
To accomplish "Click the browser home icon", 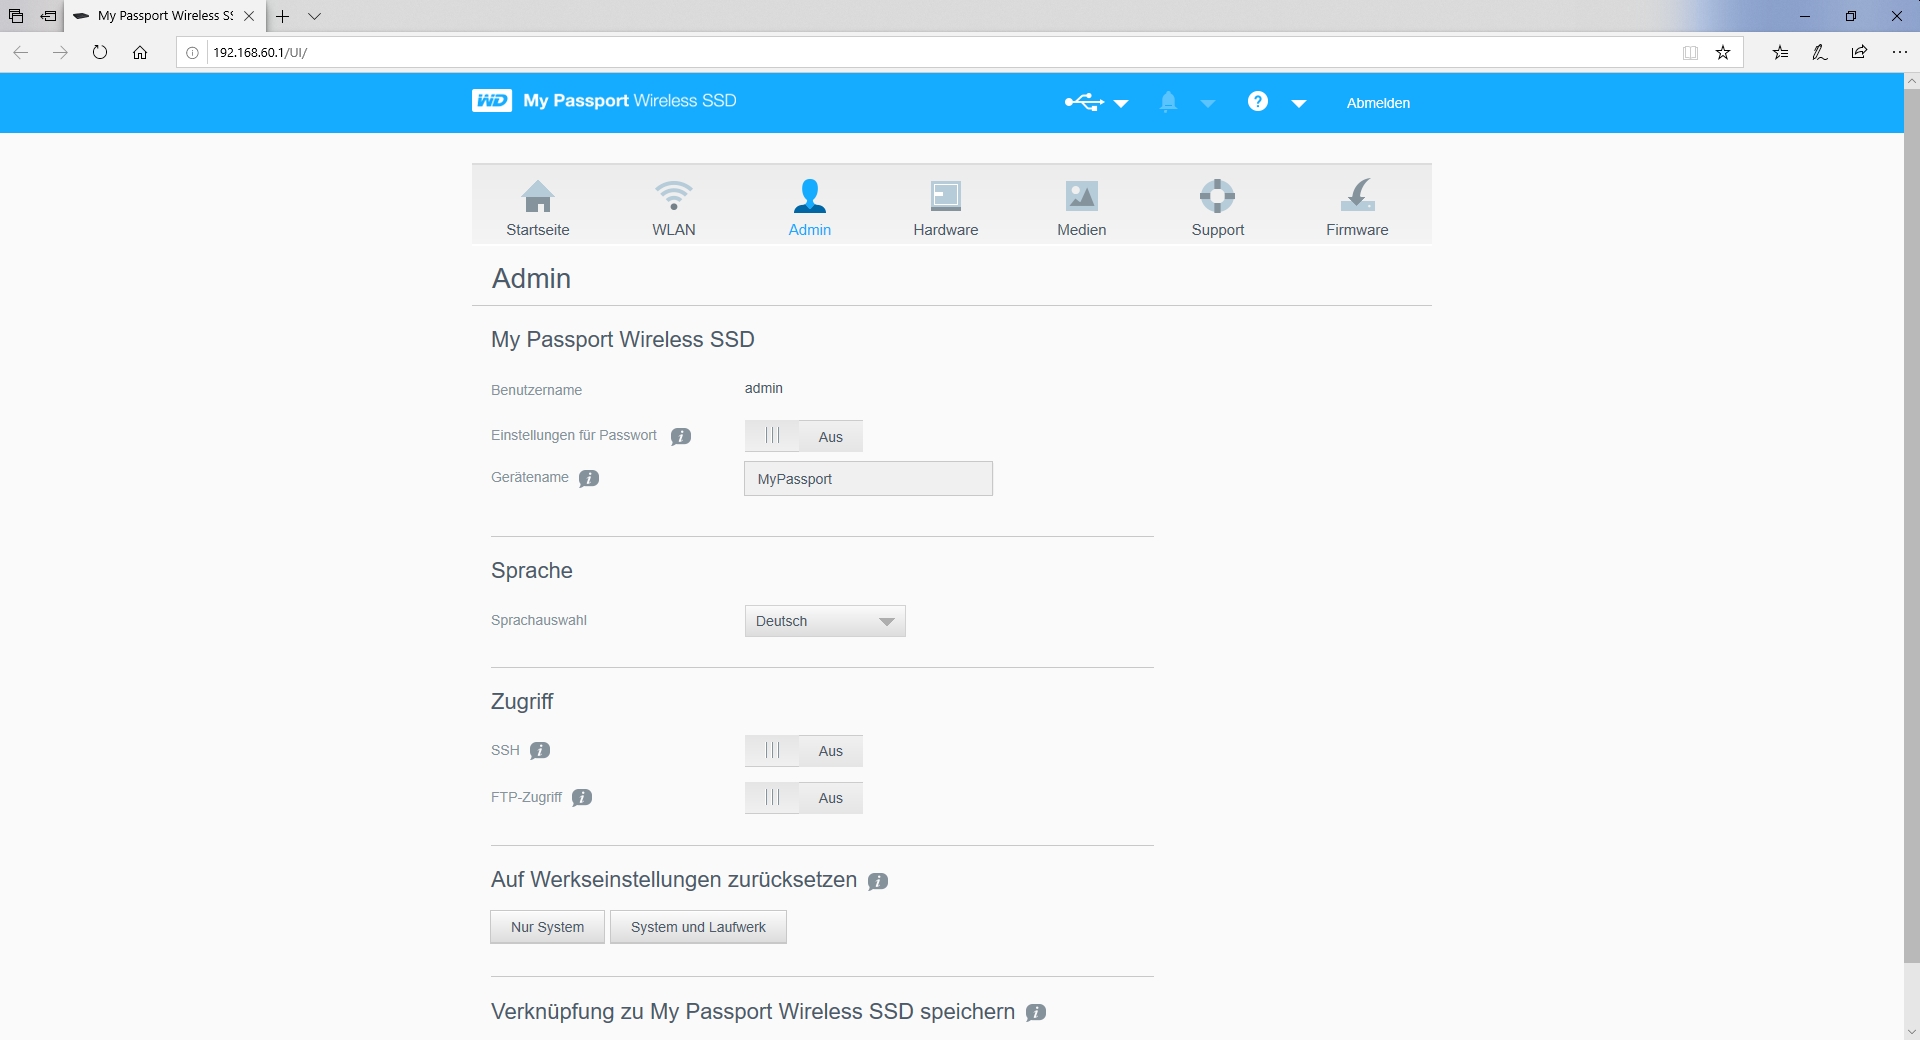I will [x=140, y=52].
